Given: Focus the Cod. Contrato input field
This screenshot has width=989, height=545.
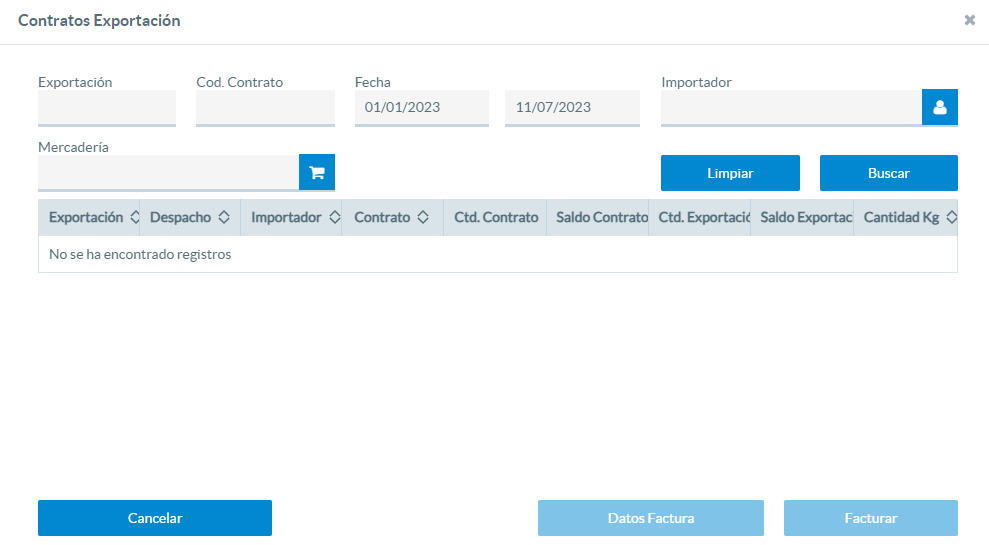Looking at the screenshot, I should (266, 107).
